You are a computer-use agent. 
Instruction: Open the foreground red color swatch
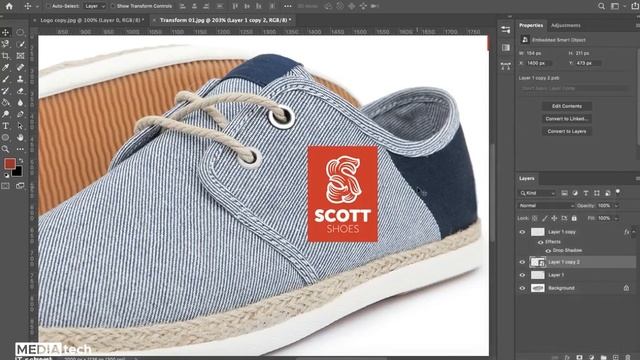pyautogui.click(x=10, y=164)
